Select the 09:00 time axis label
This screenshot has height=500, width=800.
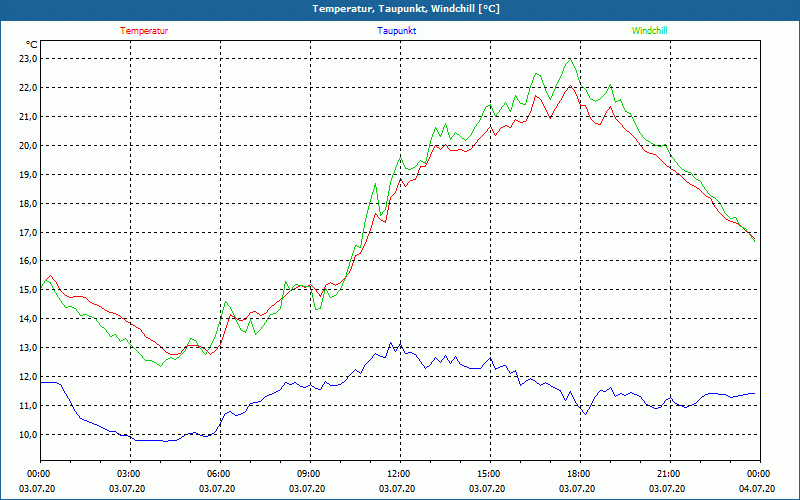click(x=309, y=474)
